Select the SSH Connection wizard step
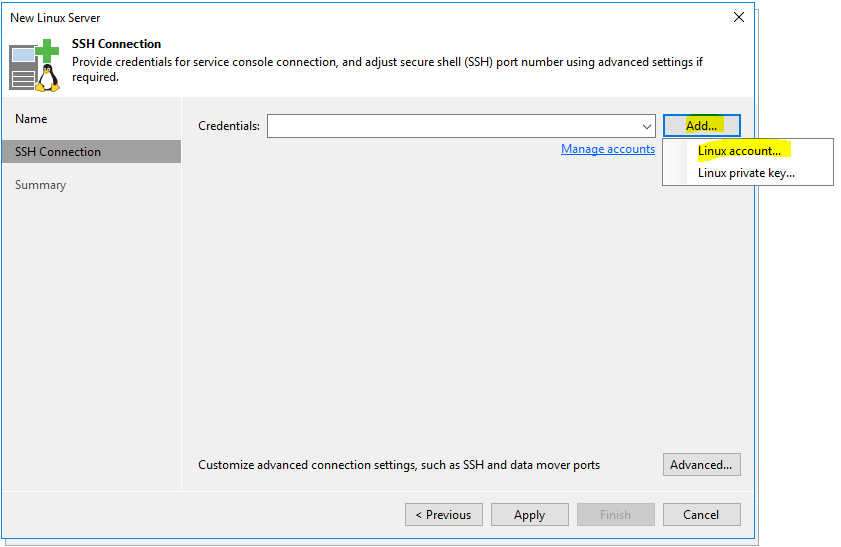Screen dimensions: 841x547 point(91,152)
